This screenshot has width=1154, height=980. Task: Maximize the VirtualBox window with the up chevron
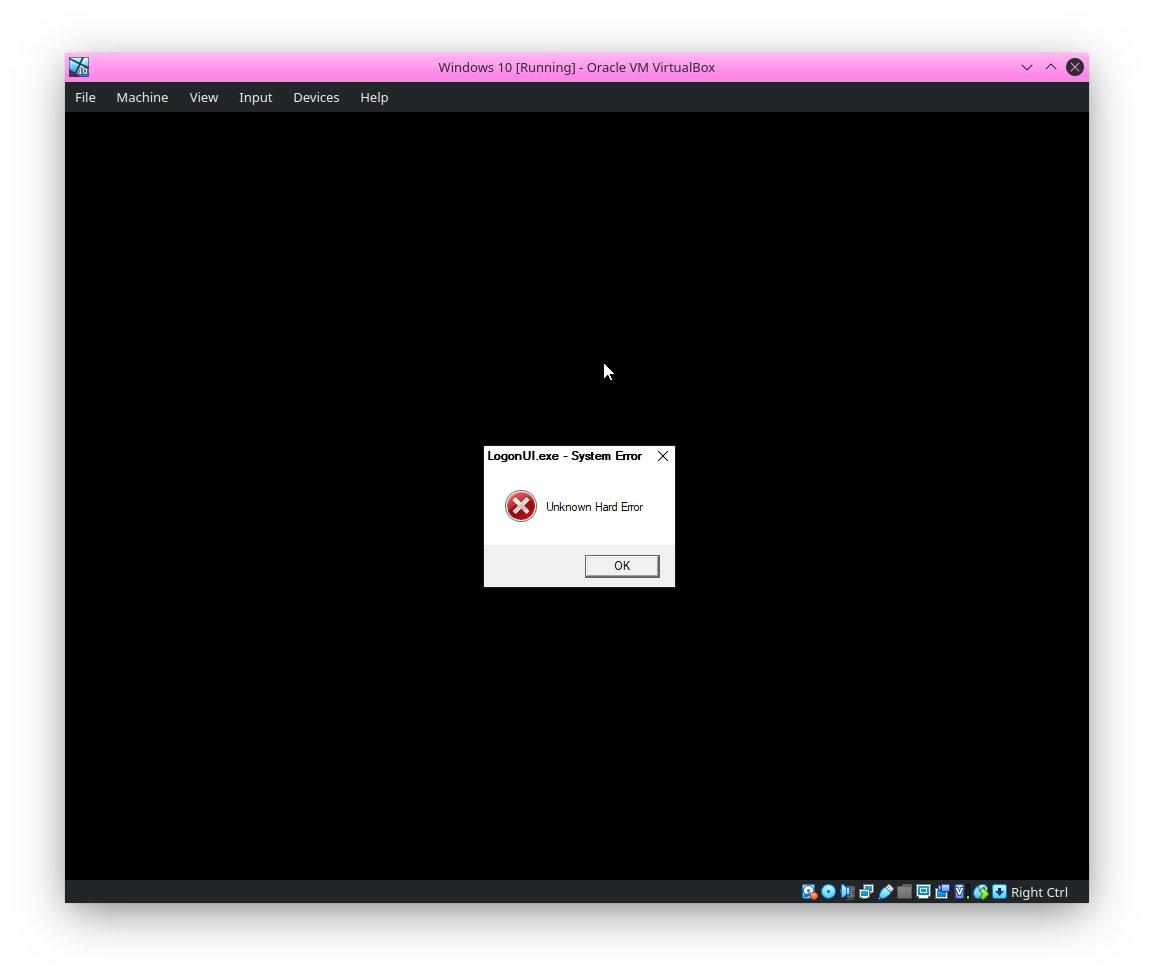pyautogui.click(x=1051, y=67)
